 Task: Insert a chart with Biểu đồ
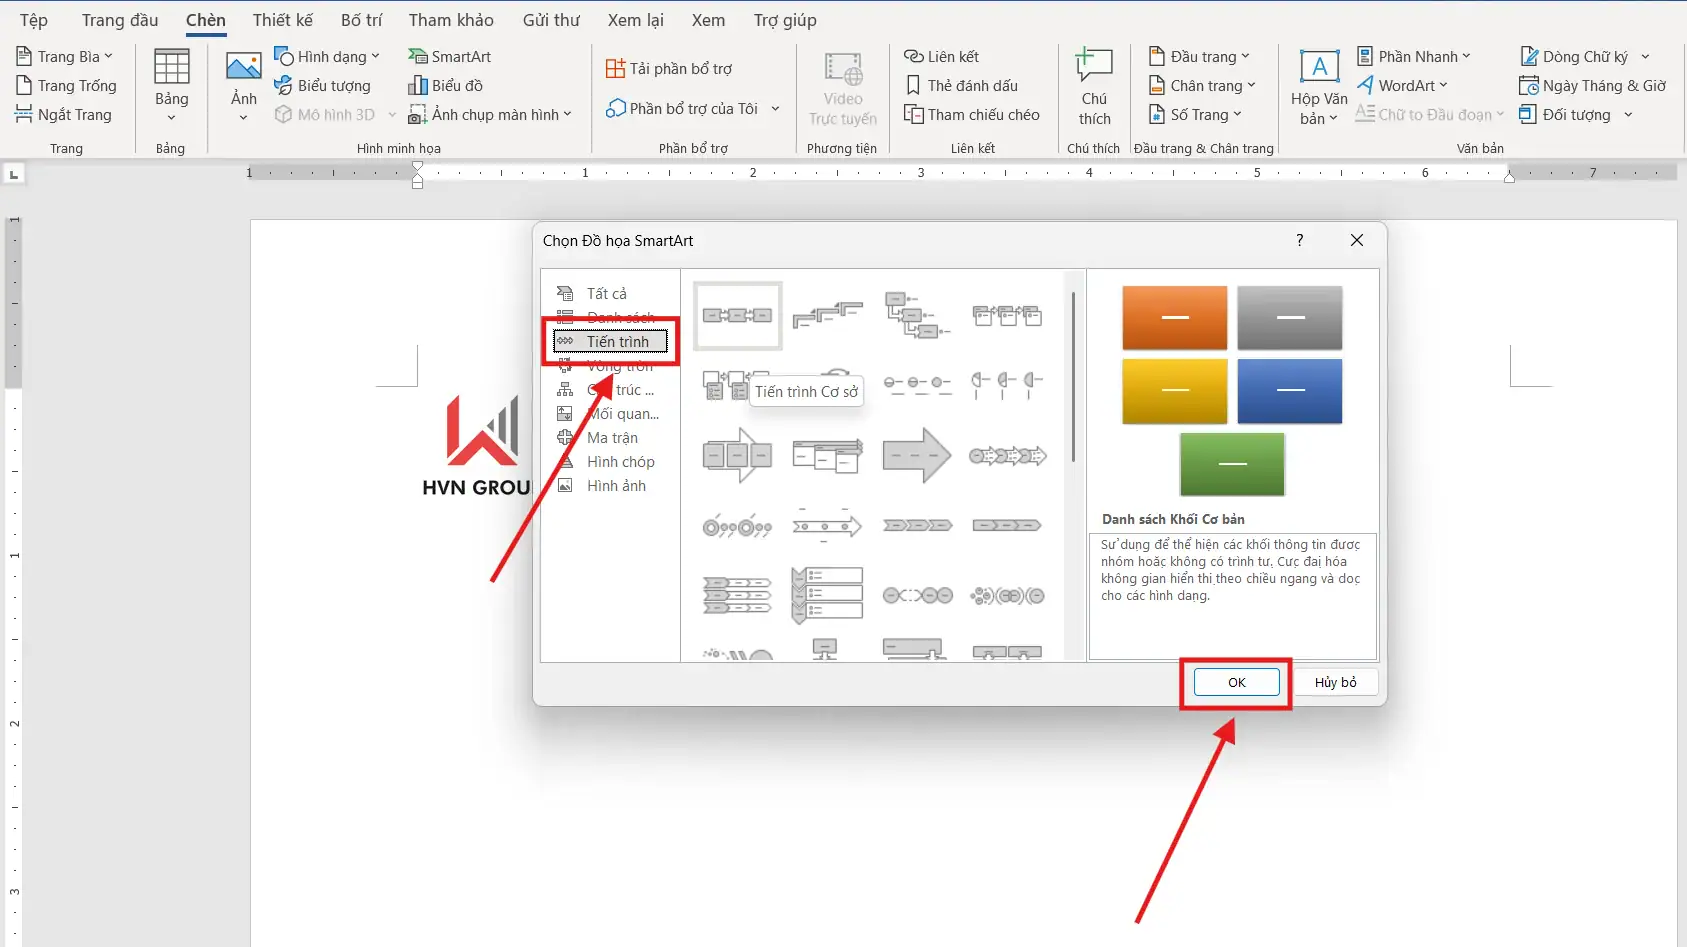[x=446, y=86]
